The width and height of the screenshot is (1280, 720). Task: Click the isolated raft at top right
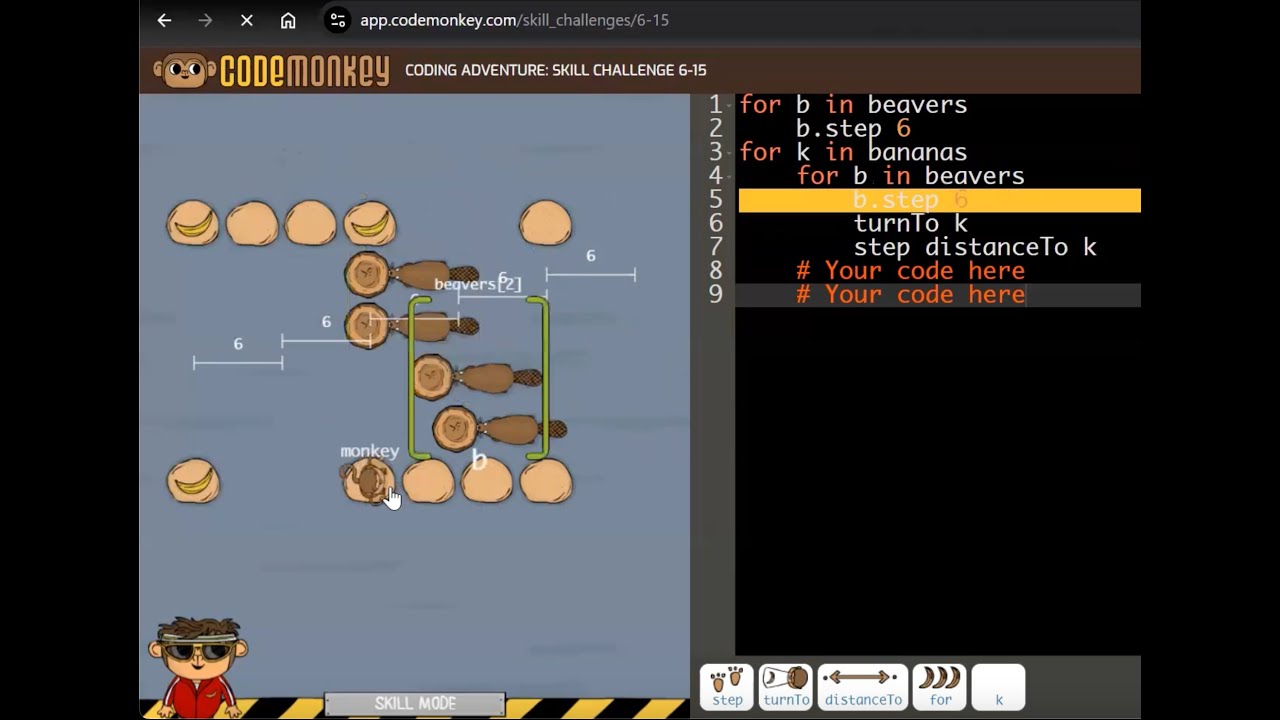(x=546, y=223)
